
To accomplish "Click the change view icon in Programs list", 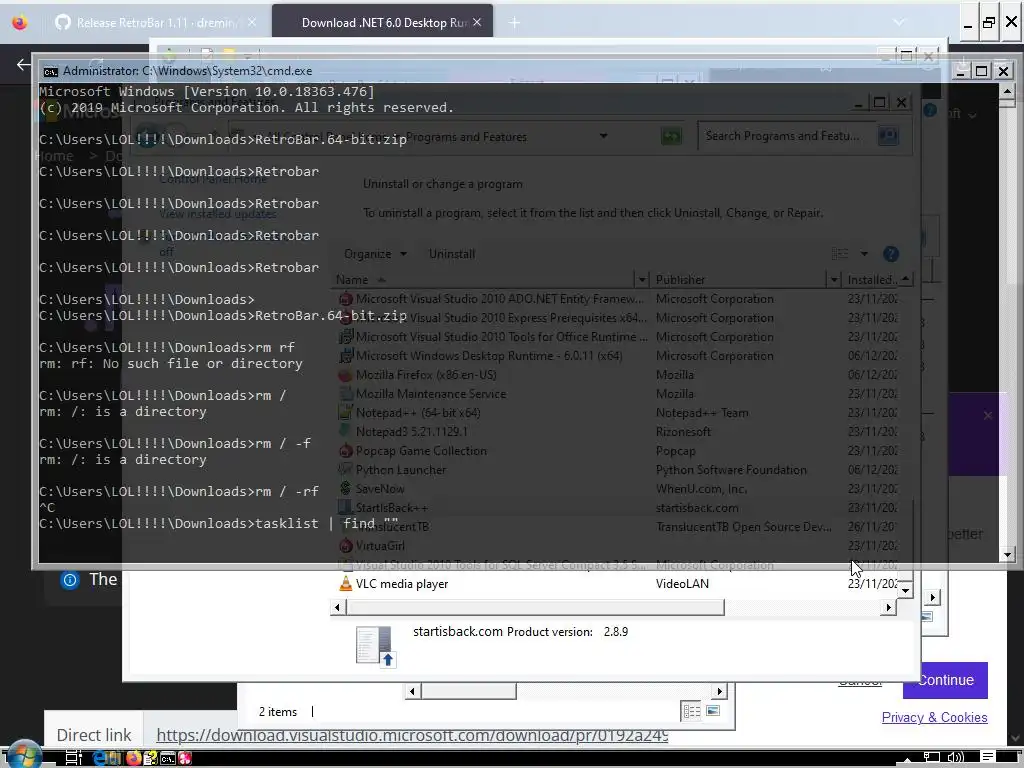I will tap(840, 254).
